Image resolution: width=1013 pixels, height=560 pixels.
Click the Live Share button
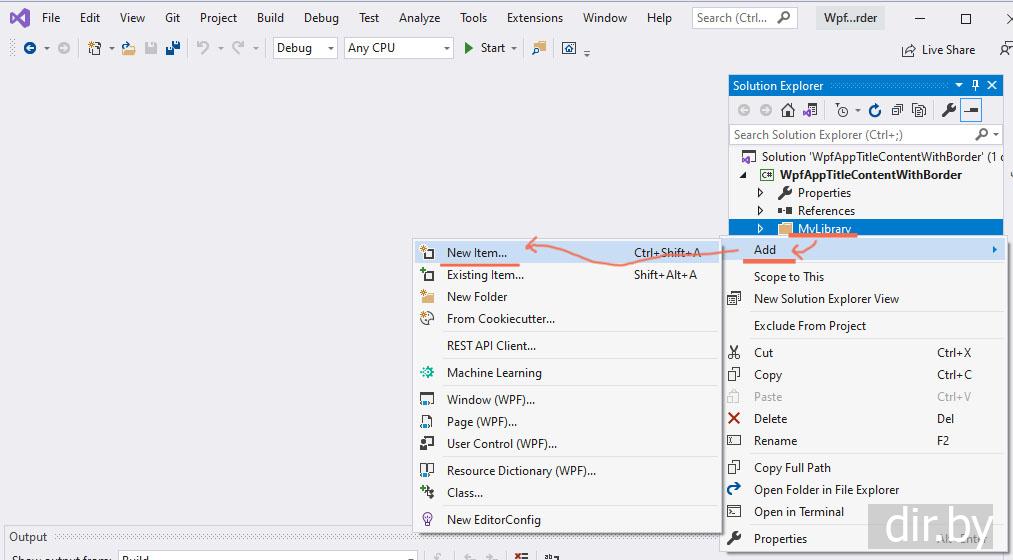938,50
